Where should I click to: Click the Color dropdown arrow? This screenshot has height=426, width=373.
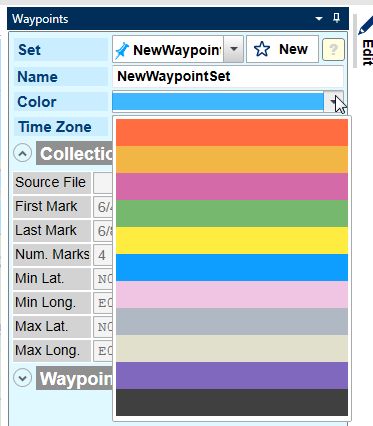(334, 102)
